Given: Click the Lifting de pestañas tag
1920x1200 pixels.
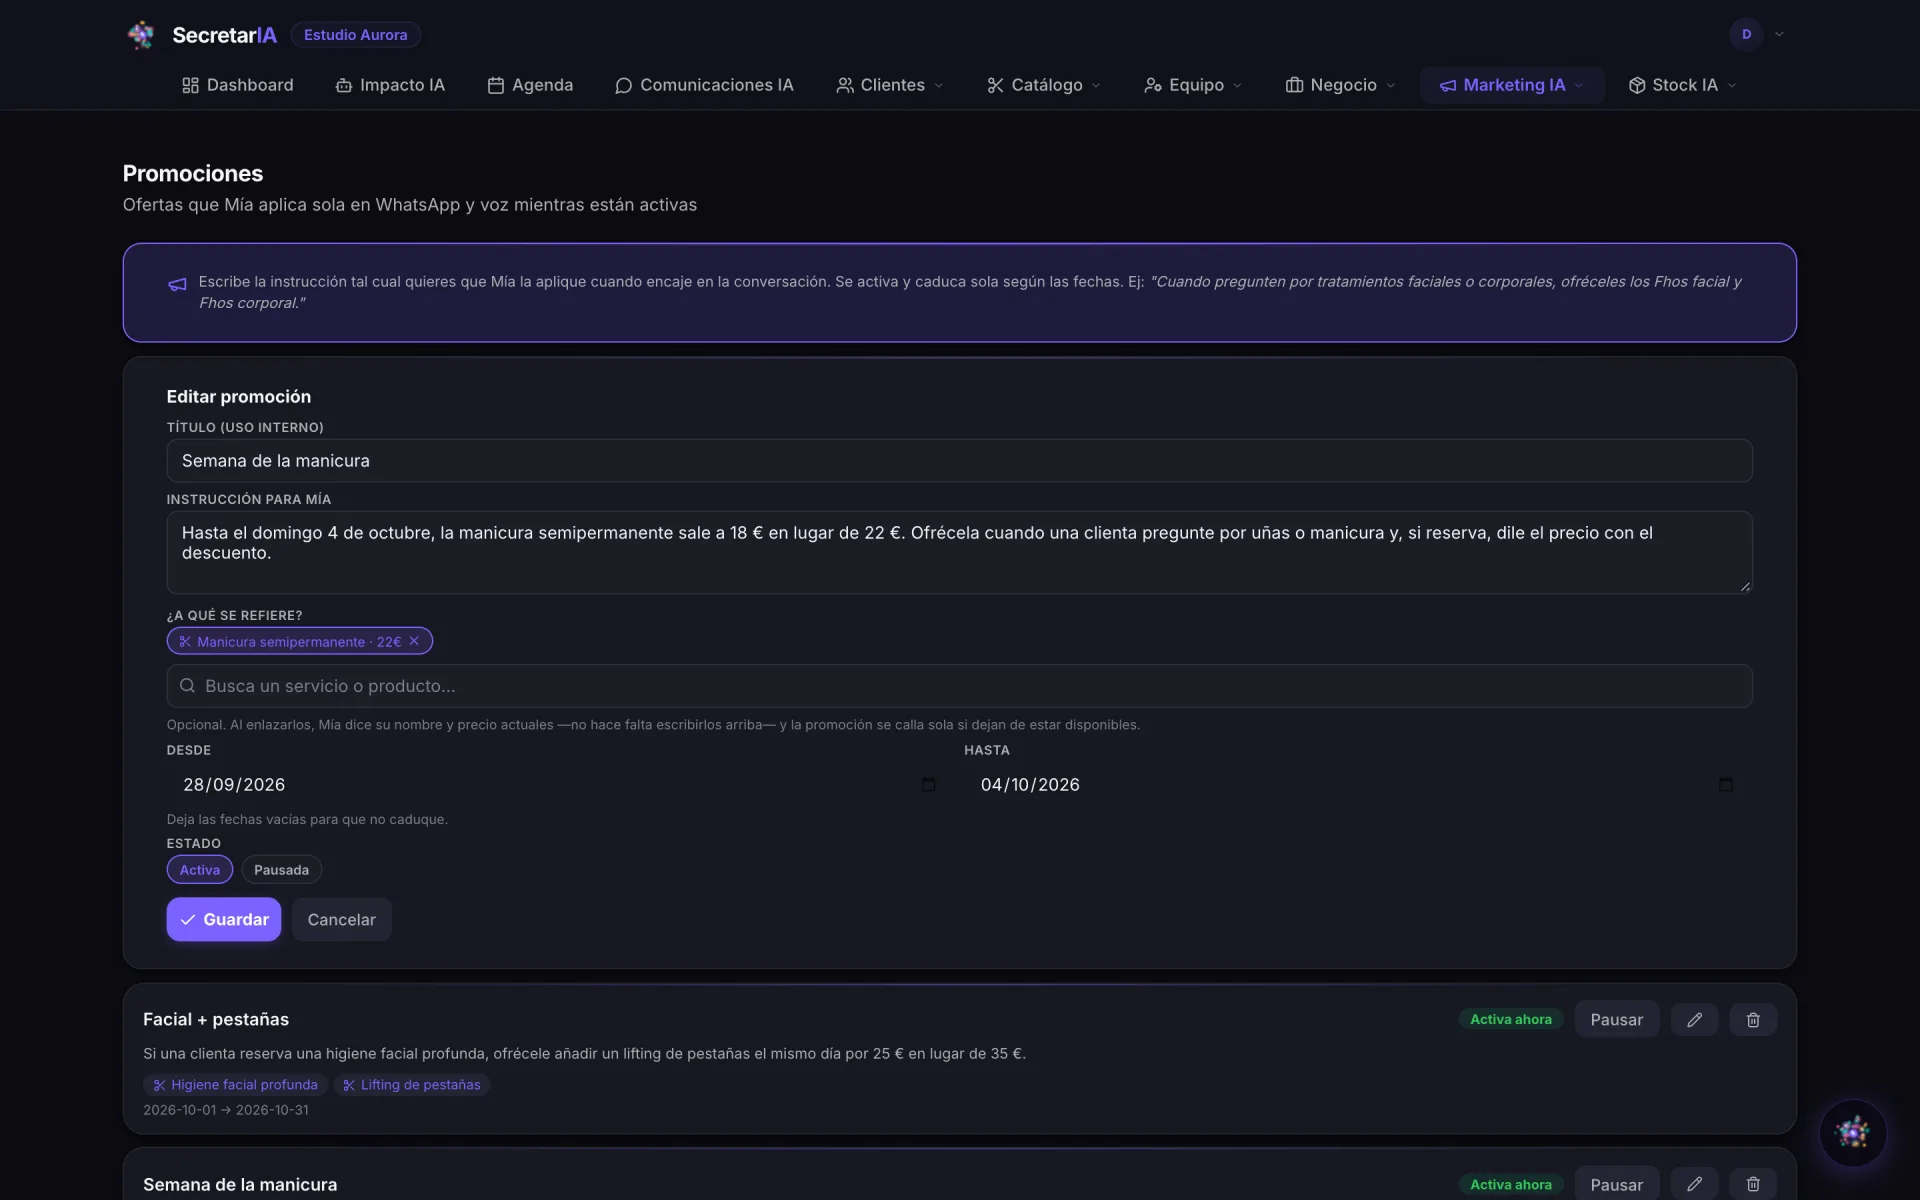Looking at the screenshot, I should point(411,1085).
